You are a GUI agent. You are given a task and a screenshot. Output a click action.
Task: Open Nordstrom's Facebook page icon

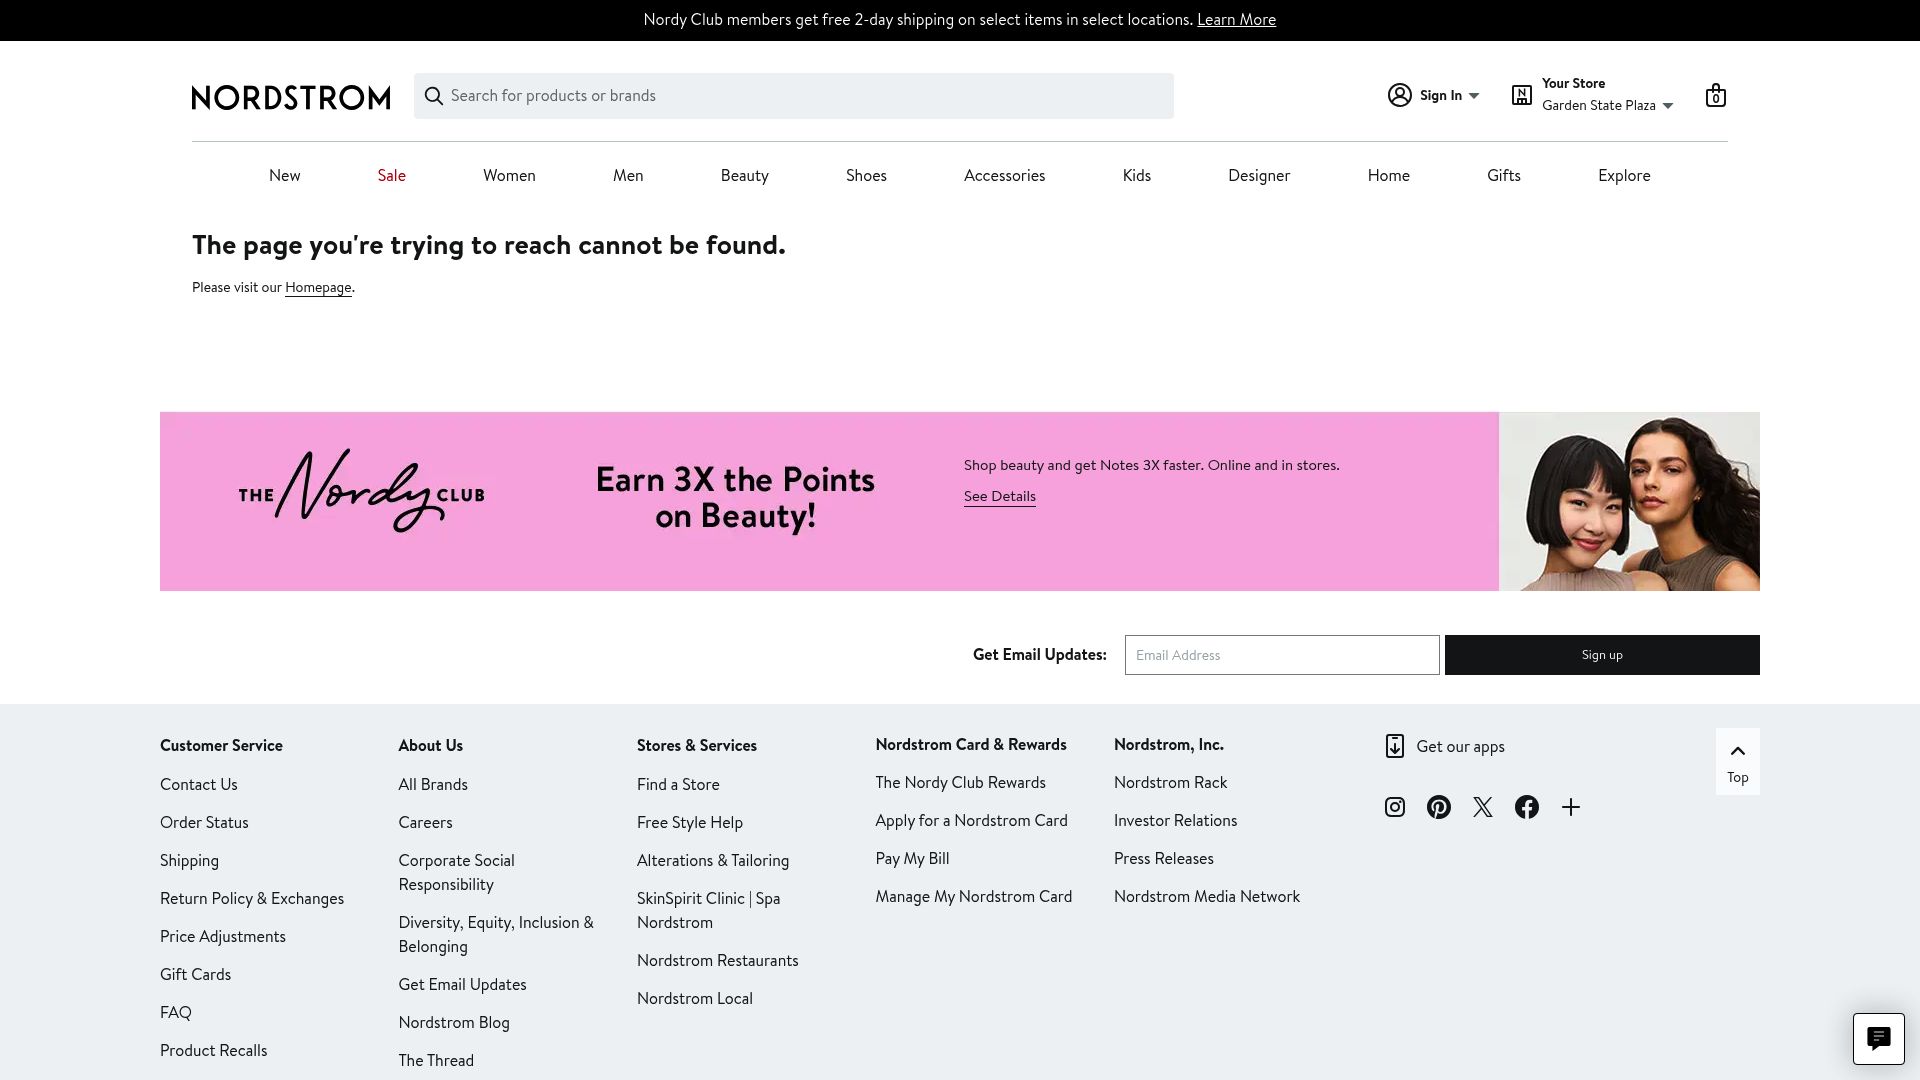[1527, 807]
